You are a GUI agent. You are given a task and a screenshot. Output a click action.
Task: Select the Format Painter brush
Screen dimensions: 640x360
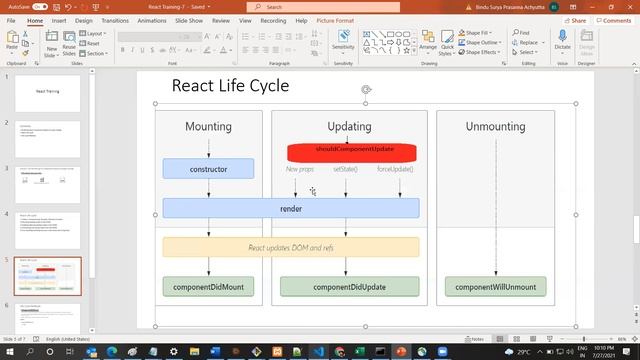[x=25, y=53]
